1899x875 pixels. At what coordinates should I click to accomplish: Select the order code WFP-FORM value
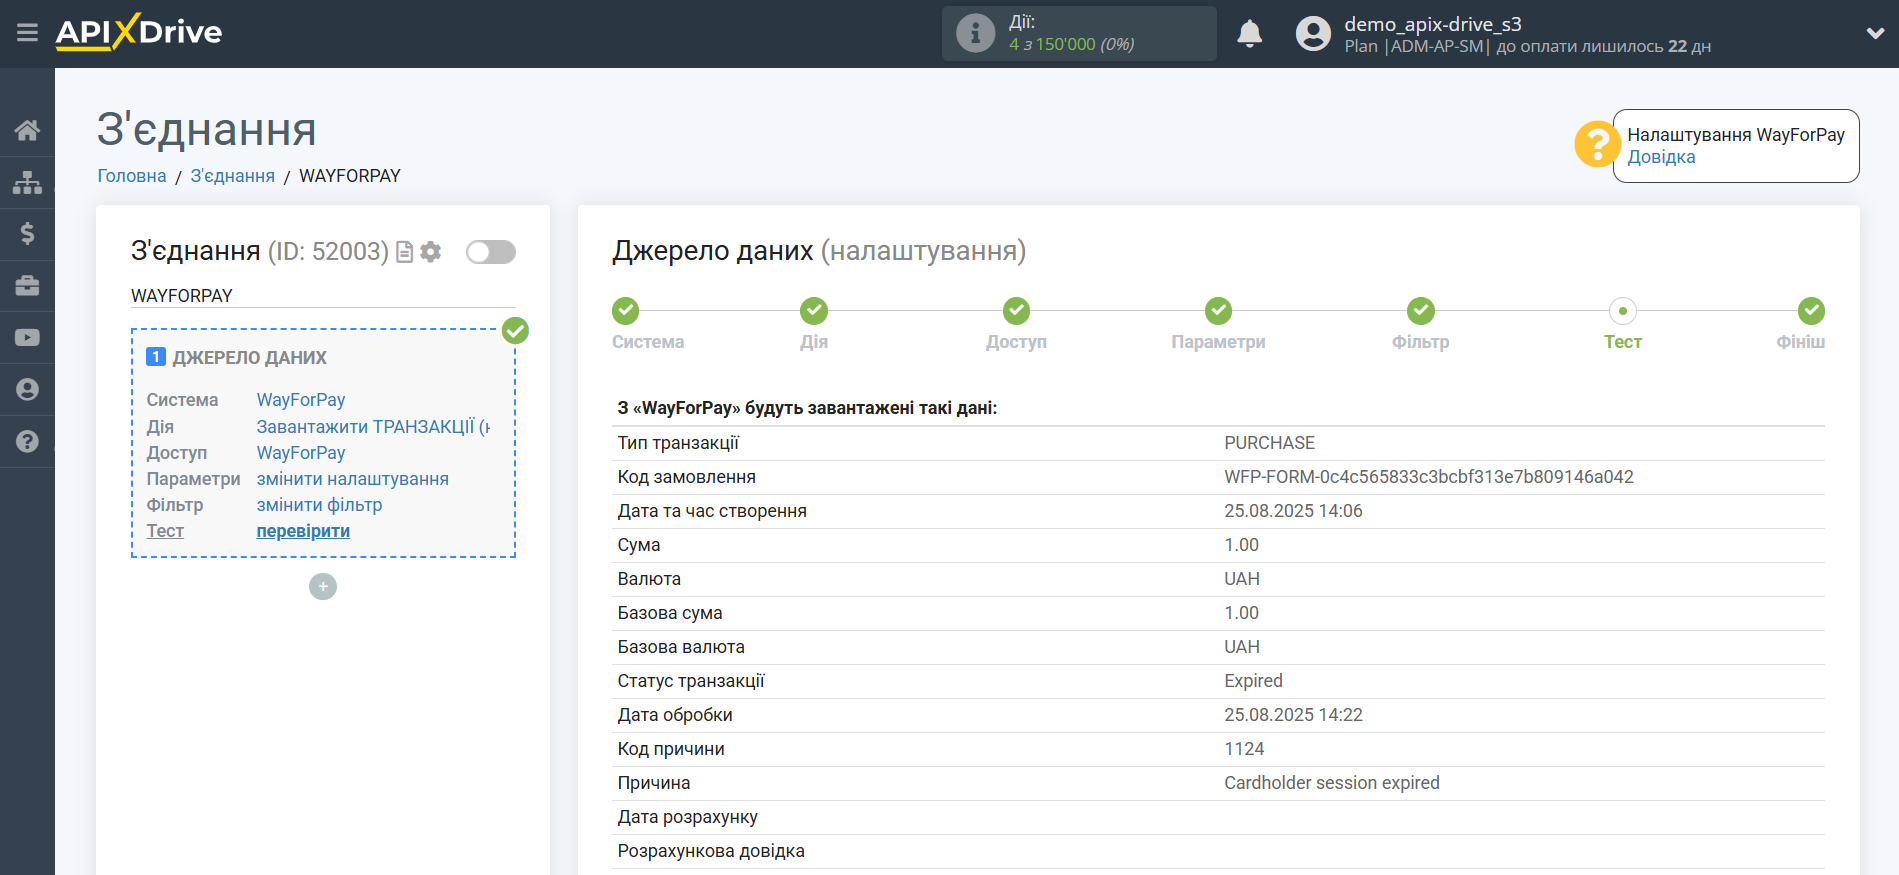pos(1428,477)
